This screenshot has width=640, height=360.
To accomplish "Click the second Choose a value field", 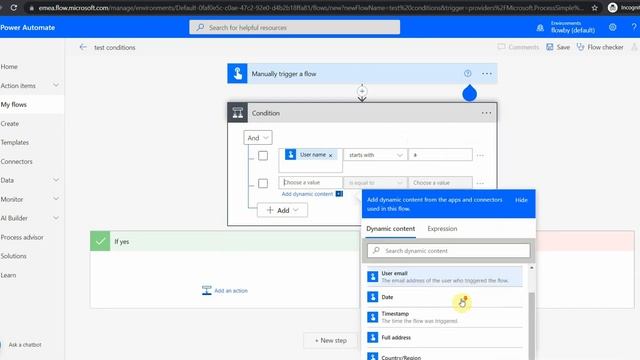I will tap(440, 182).
